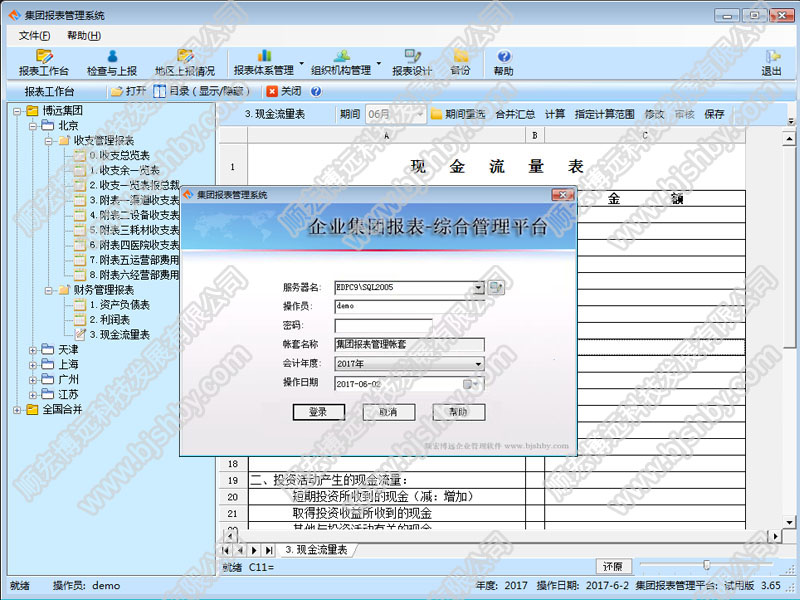Click the 报表体系管理 chart icon
The image size is (800, 600).
(x=264, y=63)
